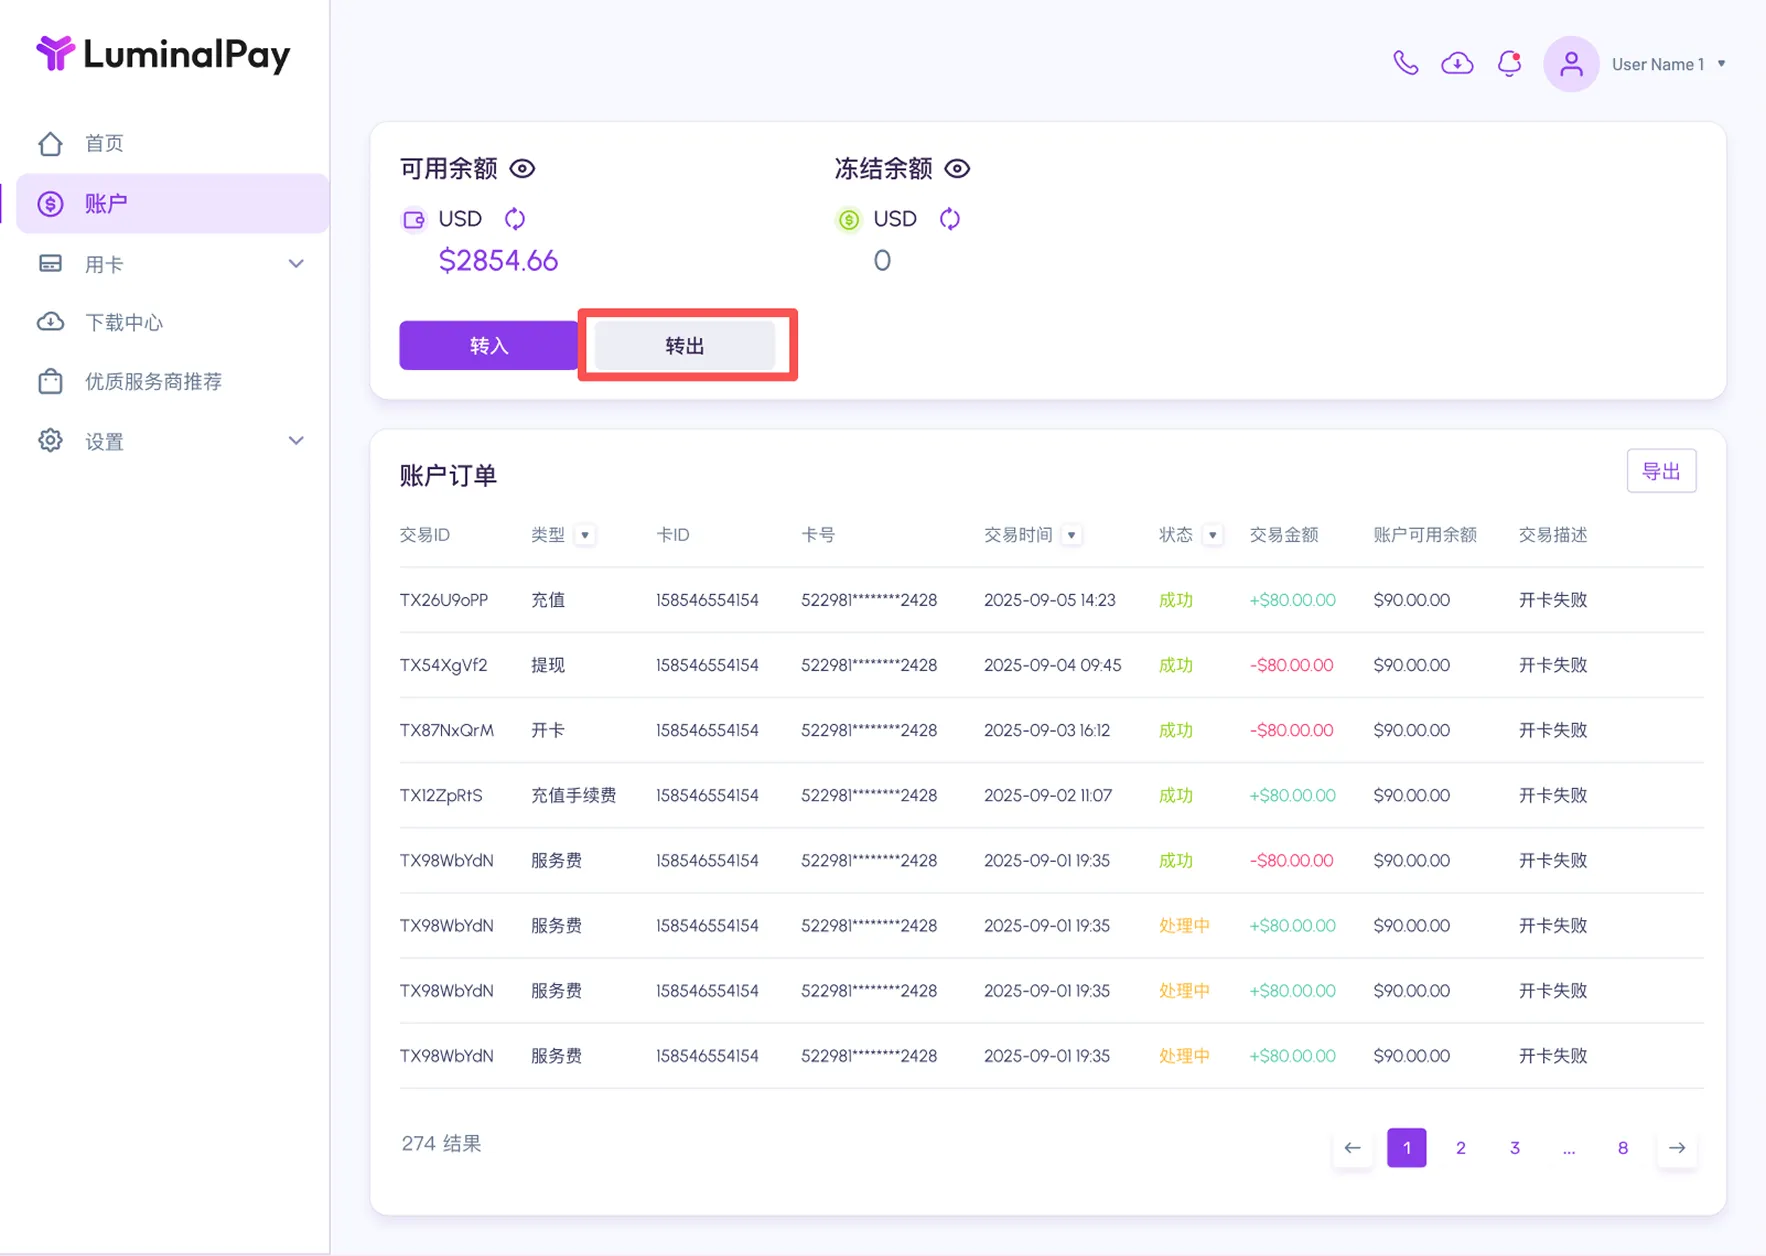The height and width of the screenshot is (1256, 1766).
Task: Click the pagination ellipsis
Action: [1568, 1148]
